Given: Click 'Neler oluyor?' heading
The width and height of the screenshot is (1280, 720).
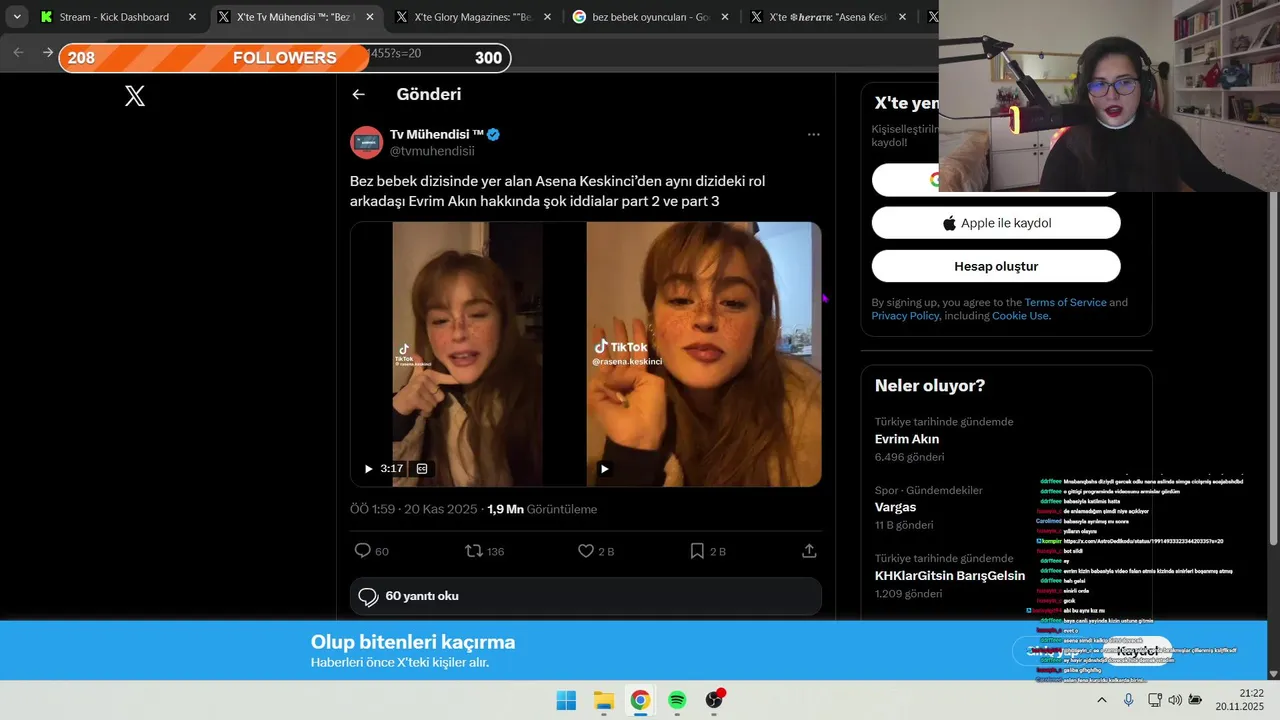Looking at the screenshot, I should pos(930,385).
